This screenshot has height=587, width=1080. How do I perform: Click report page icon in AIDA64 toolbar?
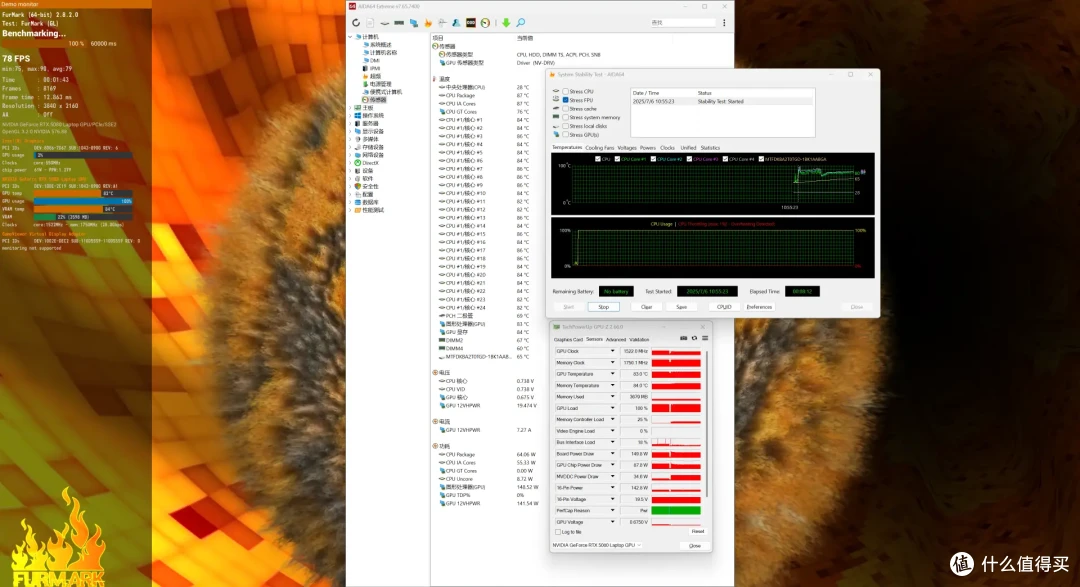coord(370,23)
